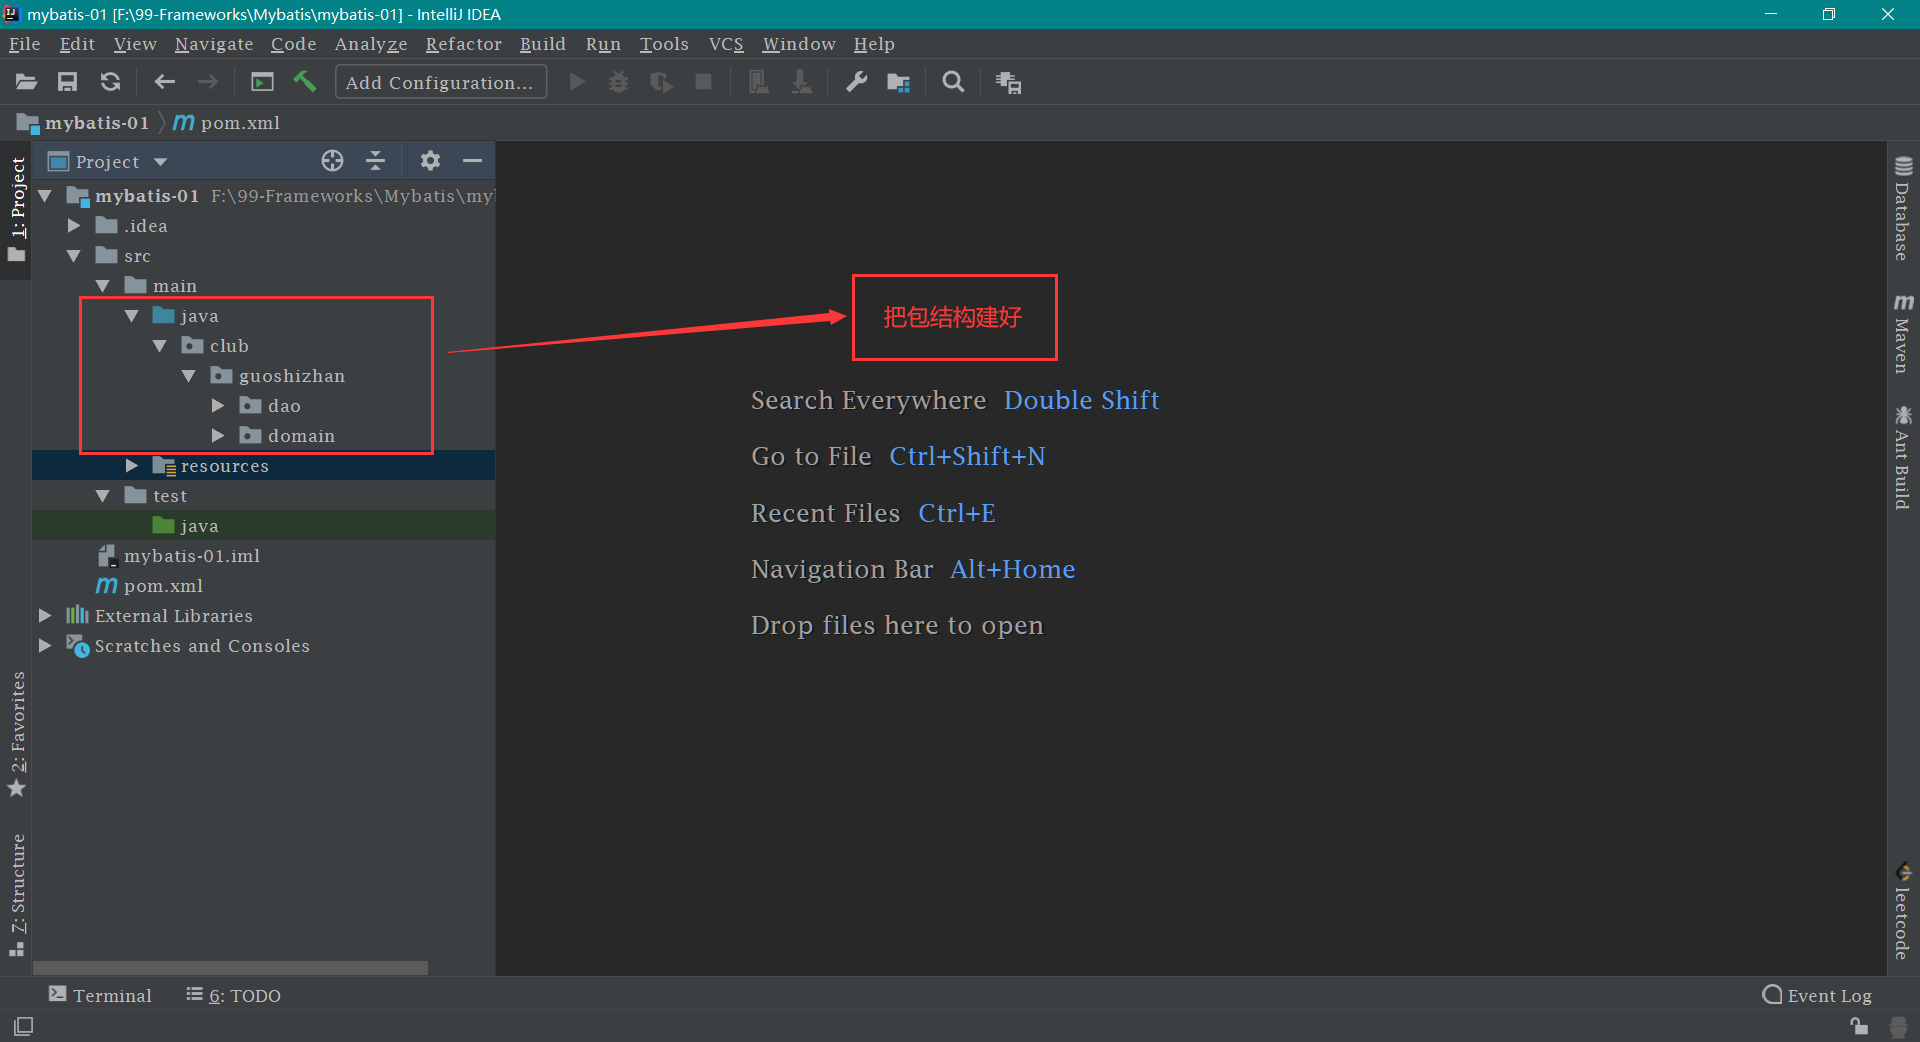This screenshot has height=1042, width=1920.
Task: Click the Project panel horizontal scrollbar
Action: click(x=230, y=967)
